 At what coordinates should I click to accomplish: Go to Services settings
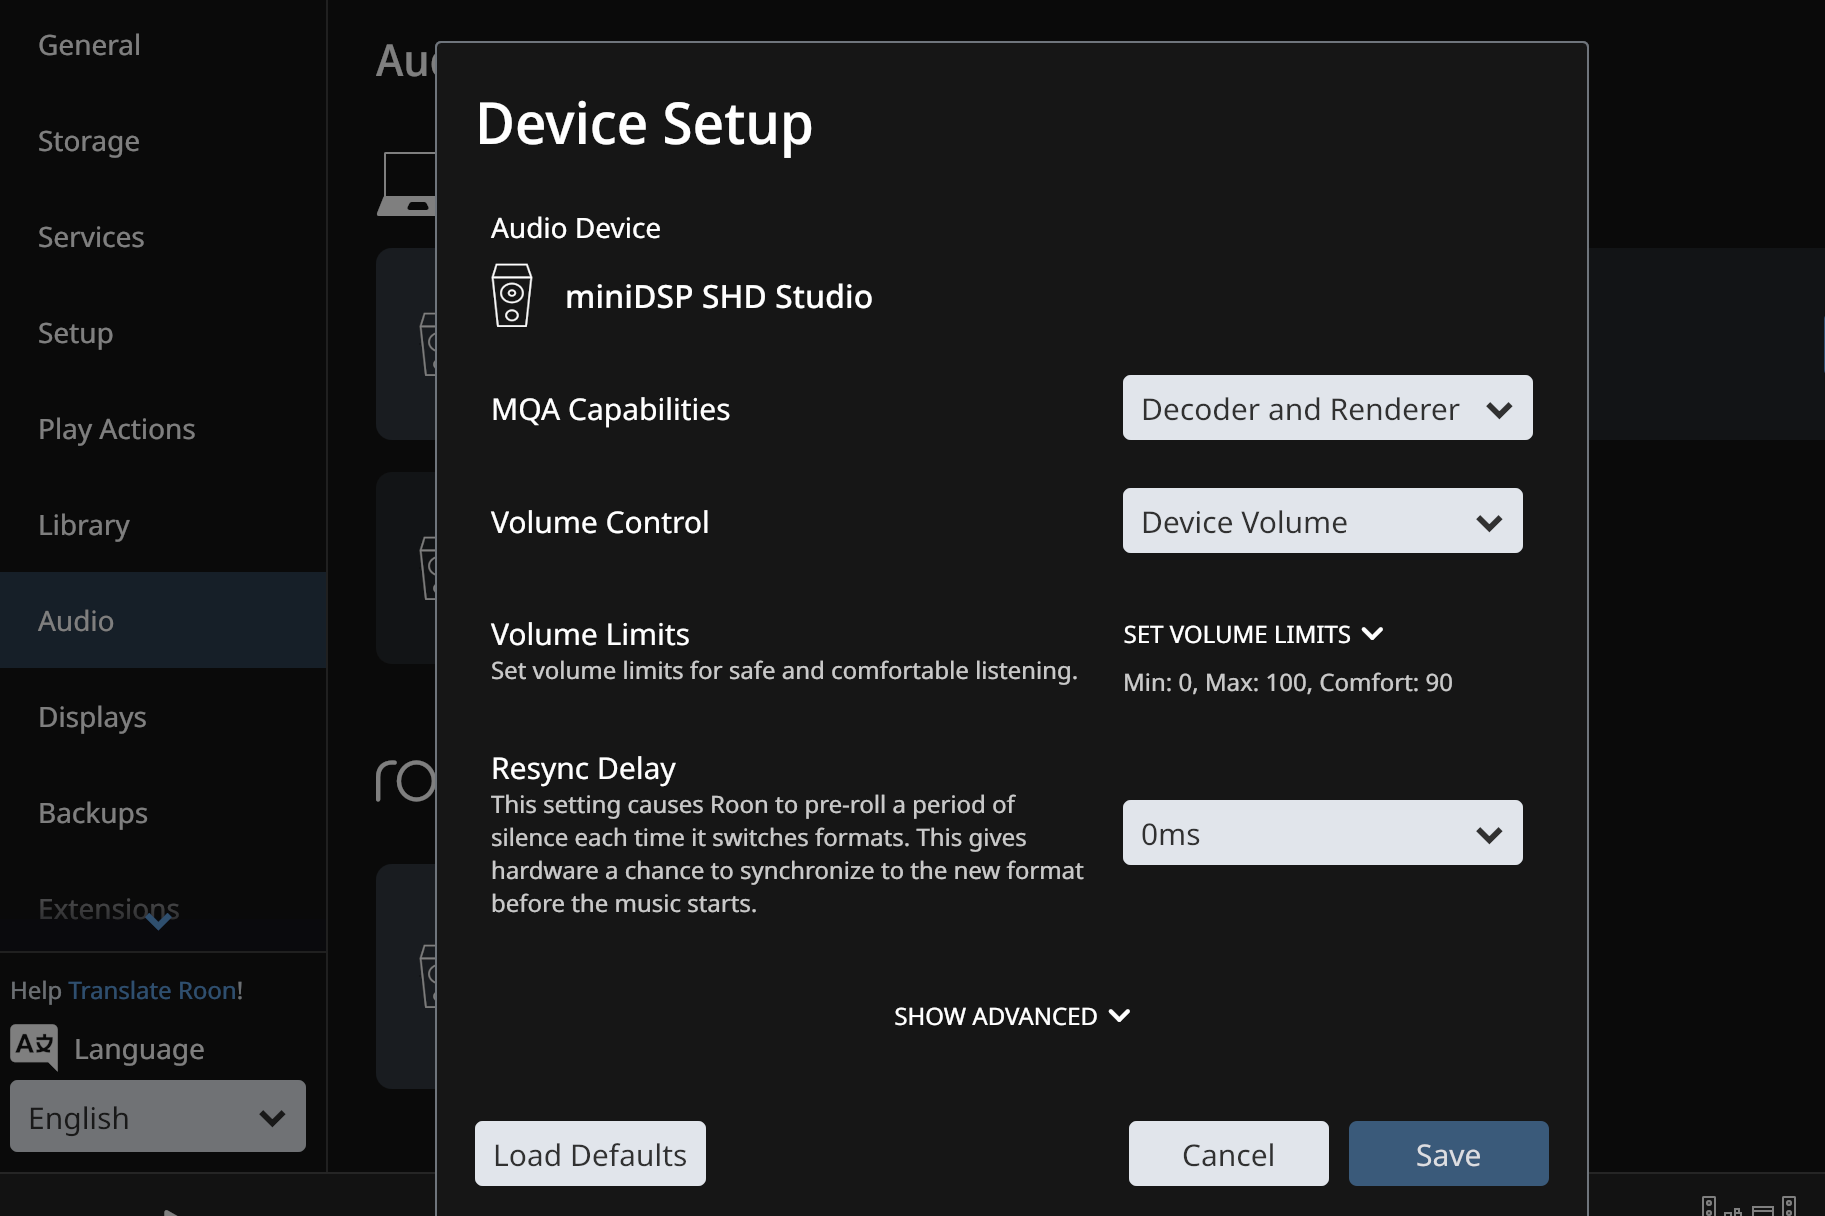pos(91,237)
